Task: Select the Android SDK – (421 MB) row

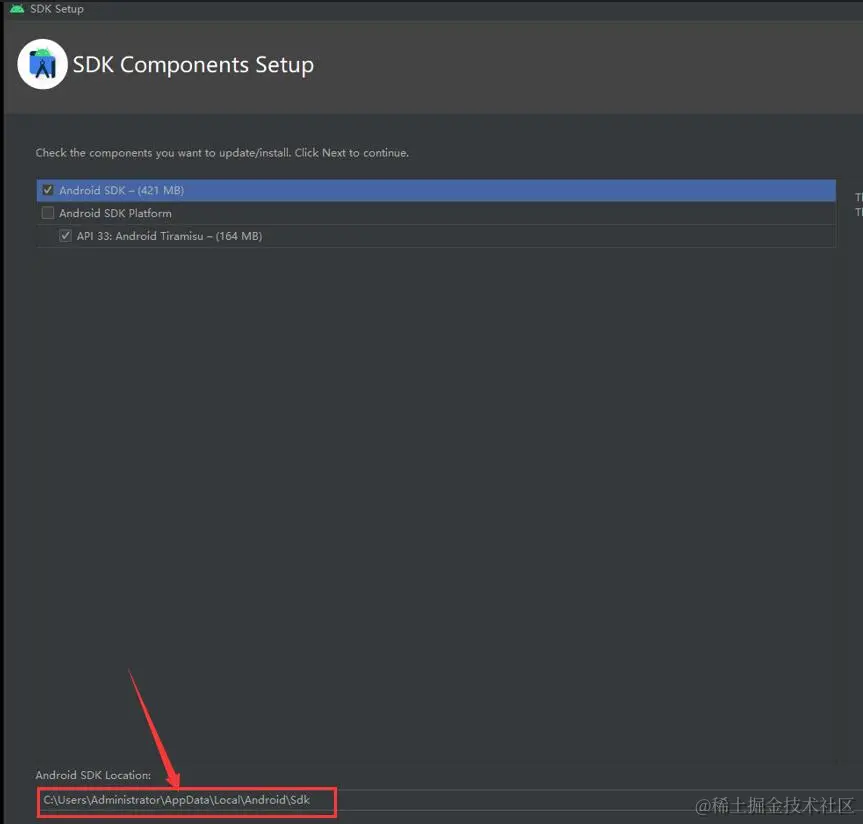Action: 436,190
